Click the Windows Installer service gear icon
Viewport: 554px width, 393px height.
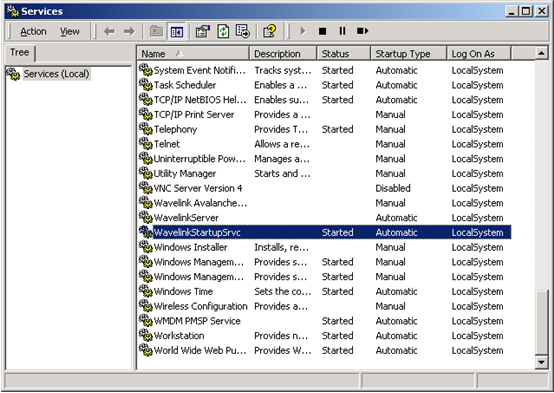[x=146, y=247]
